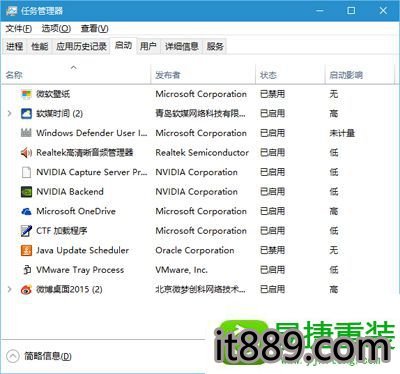Image resolution: width=400 pixels, height=374 pixels.
Task: Click the Realtek speaker icon
Action: [26, 153]
